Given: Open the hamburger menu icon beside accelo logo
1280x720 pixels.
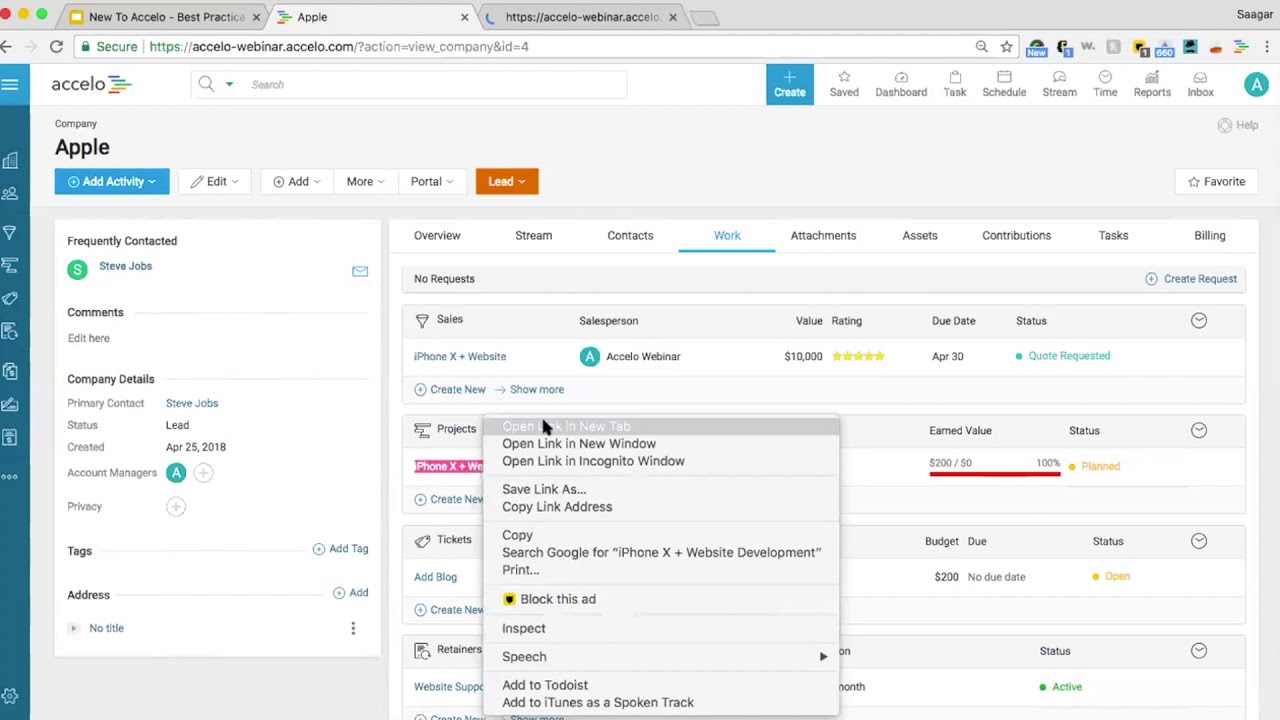Looking at the screenshot, I should (10, 85).
